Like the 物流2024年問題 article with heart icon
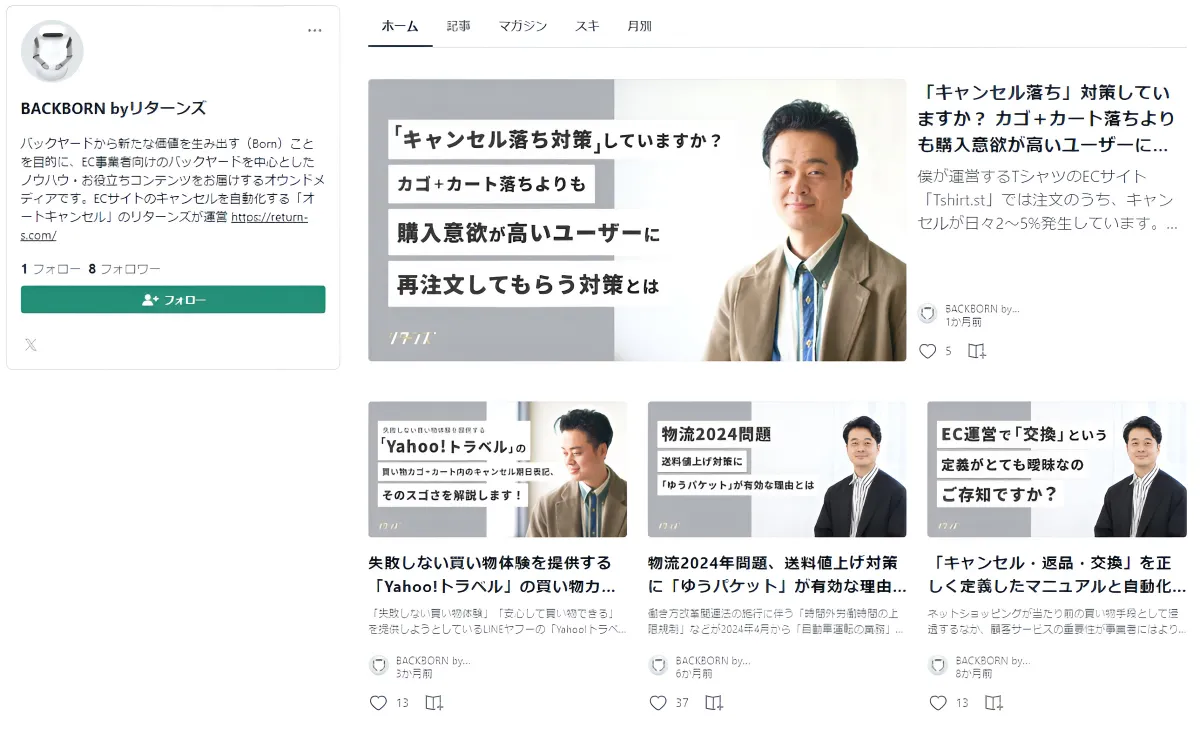 tap(658, 703)
